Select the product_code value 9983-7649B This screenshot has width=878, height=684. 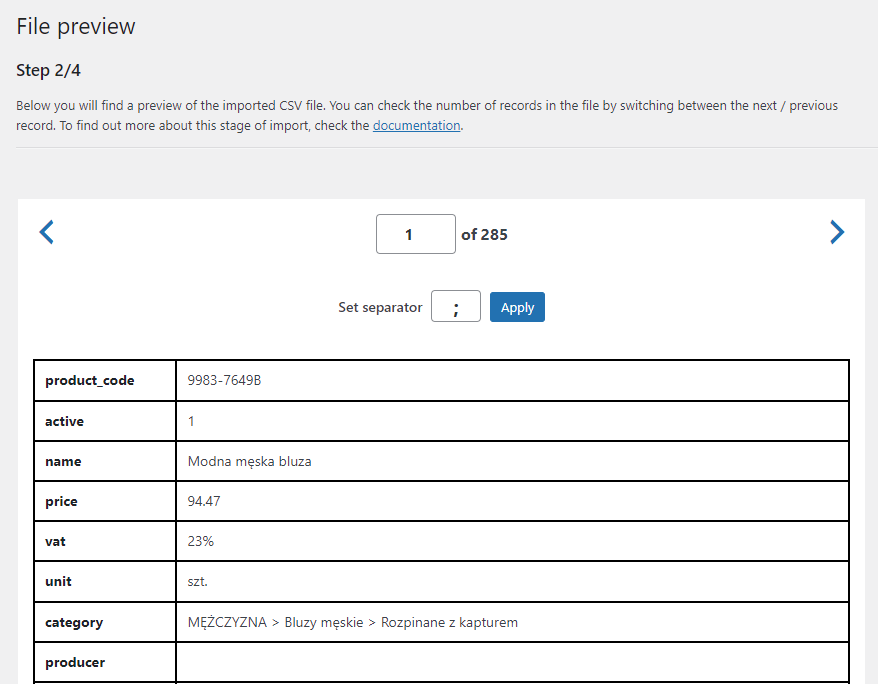(224, 381)
